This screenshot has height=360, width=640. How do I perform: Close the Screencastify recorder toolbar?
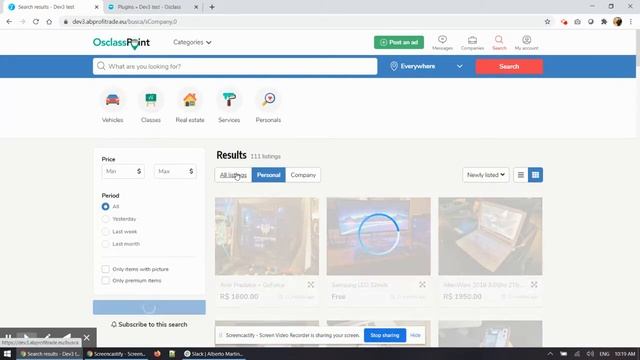pos(87,338)
